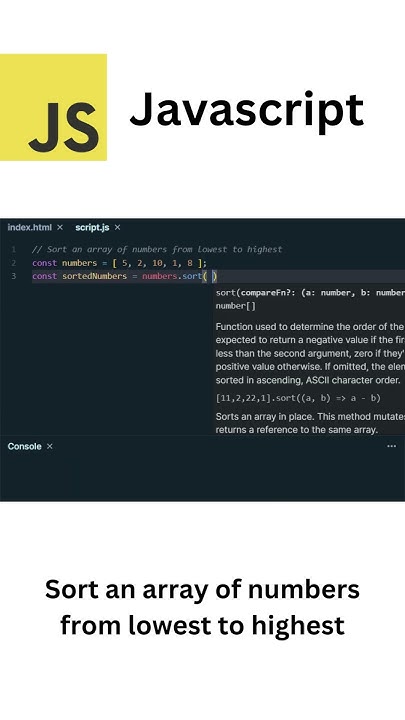The height and width of the screenshot is (720, 405).
Task: Click the caption 'Sort an array of numbers'
Action: click(202, 589)
